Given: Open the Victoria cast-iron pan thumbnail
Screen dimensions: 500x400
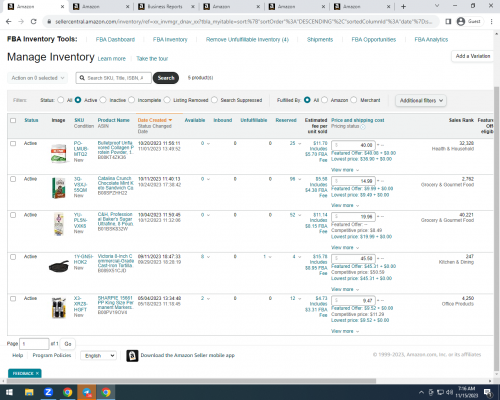Looking at the screenshot, I should [59, 266].
